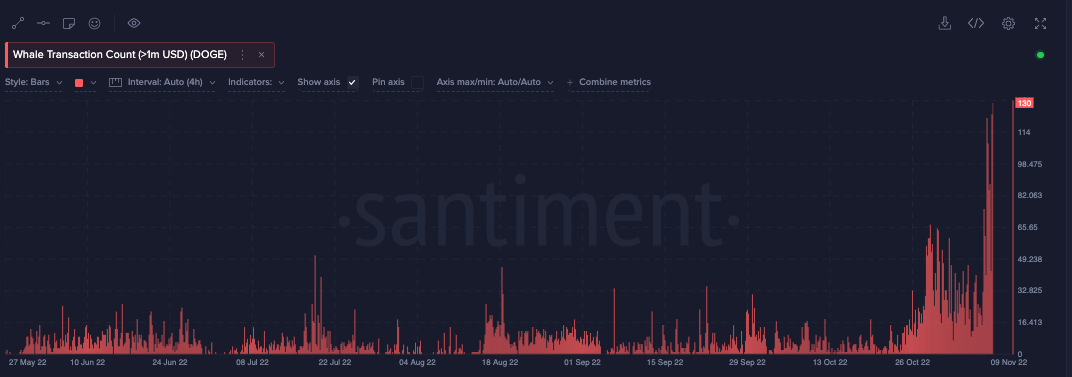The image size is (1072, 377).
Task: Select the horizontal ray drawing tool
Action: tap(44, 23)
